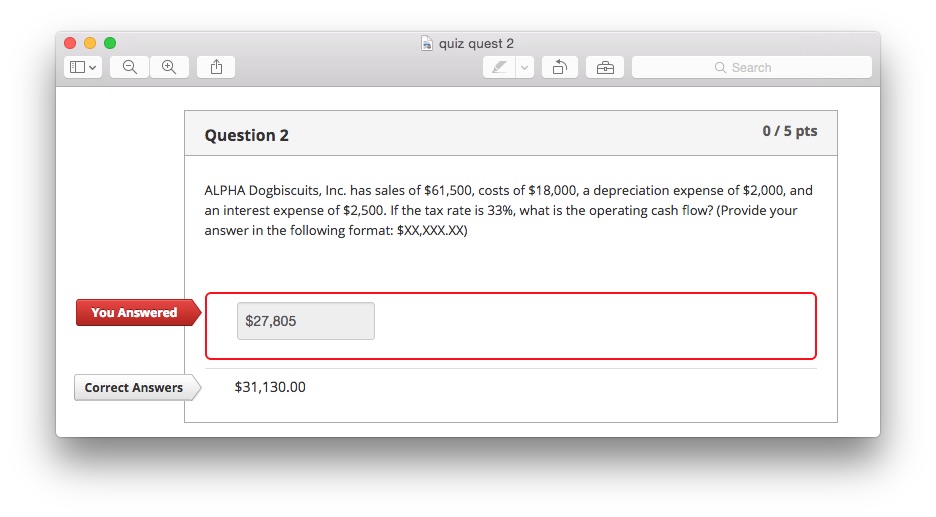The width and height of the screenshot is (936, 517).
Task: Click in the Search field
Action: [x=752, y=67]
